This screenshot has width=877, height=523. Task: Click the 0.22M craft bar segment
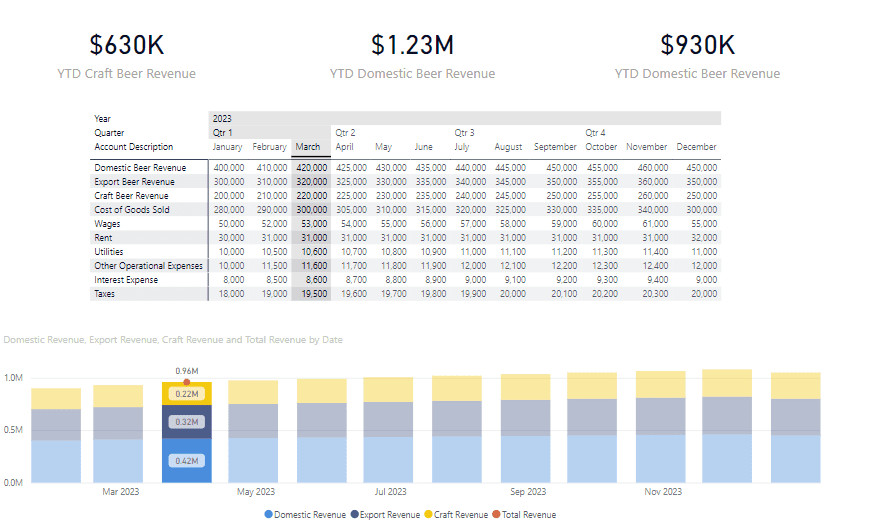[186, 394]
